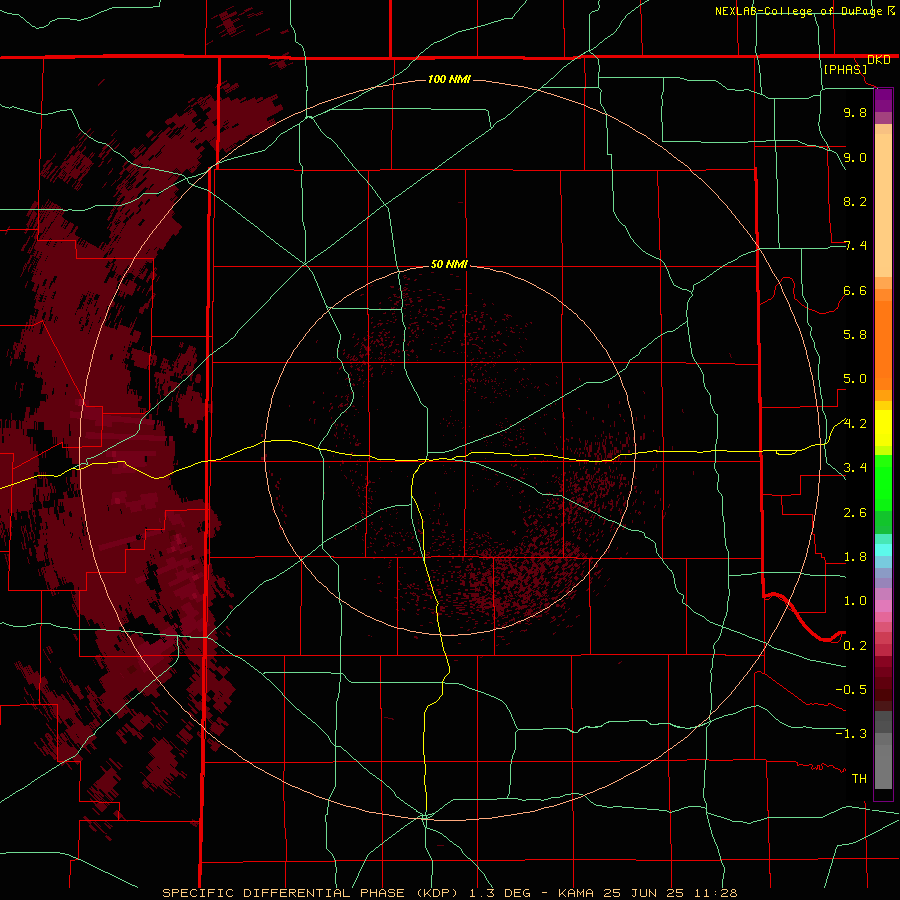The height and width of the screenshot is (900, 900).
Task: Select the cyan segment of the color bar
Action: pyautogui.click(x=883, y=550)
